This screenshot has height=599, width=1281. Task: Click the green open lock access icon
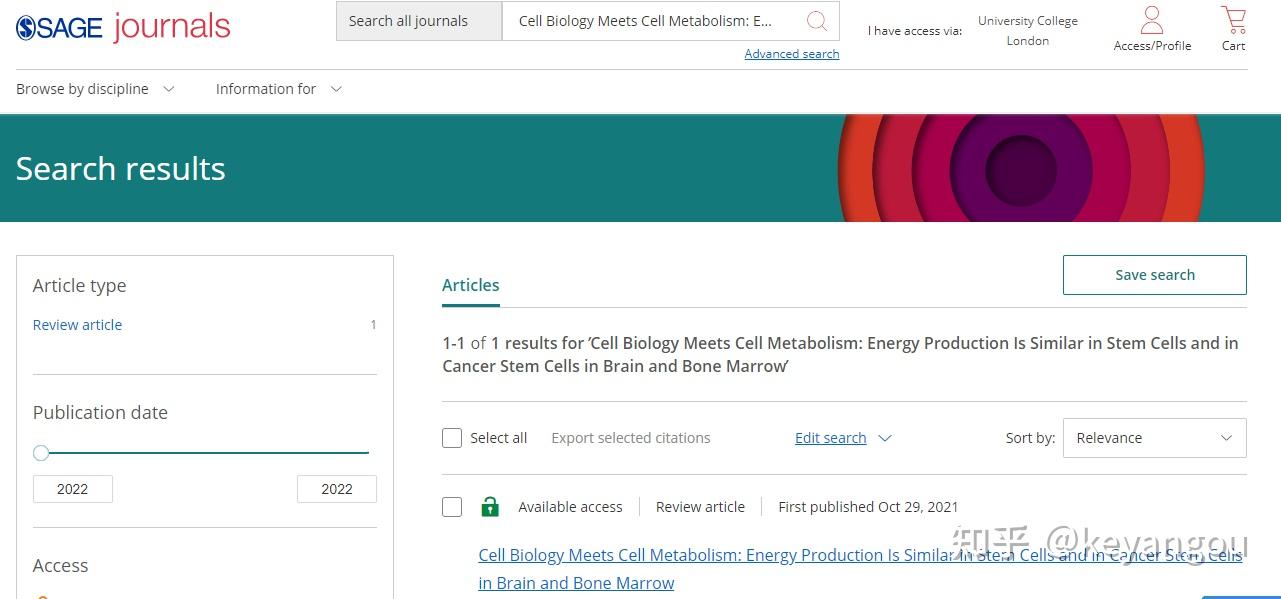tap(490, 507)
